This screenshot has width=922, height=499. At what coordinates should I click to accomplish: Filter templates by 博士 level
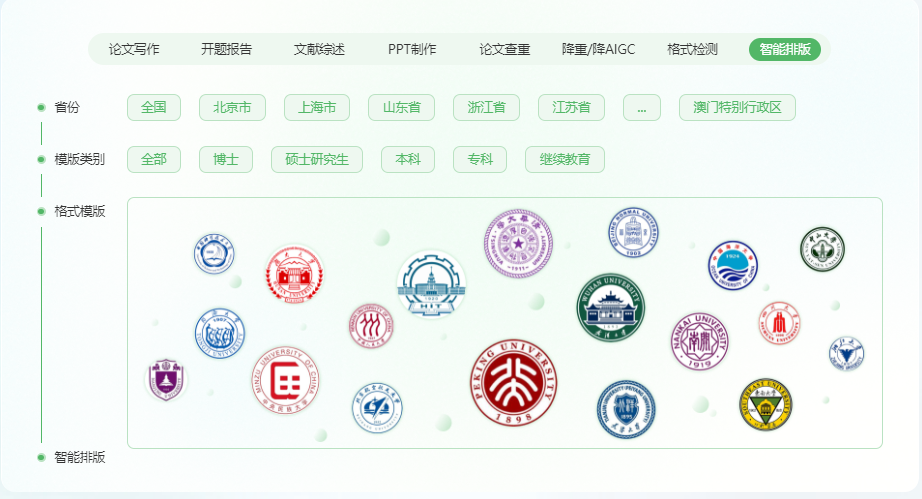point(226,159)
